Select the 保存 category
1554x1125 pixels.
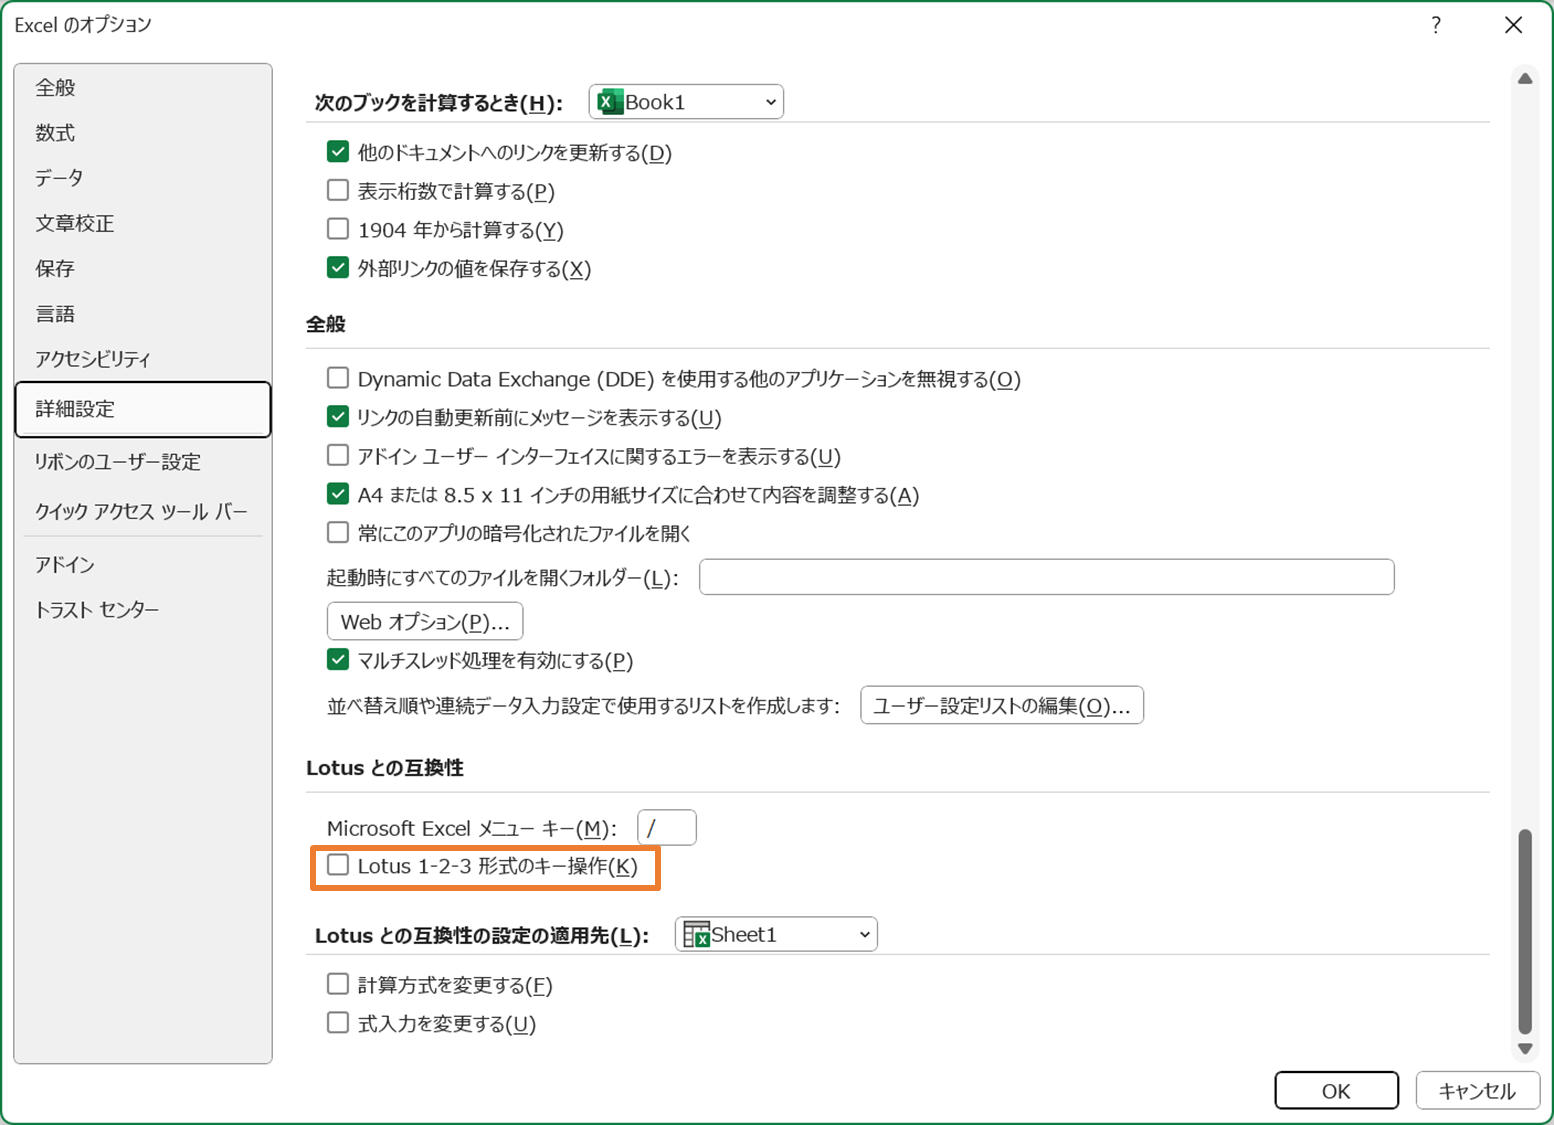click(x=143, y=268)
